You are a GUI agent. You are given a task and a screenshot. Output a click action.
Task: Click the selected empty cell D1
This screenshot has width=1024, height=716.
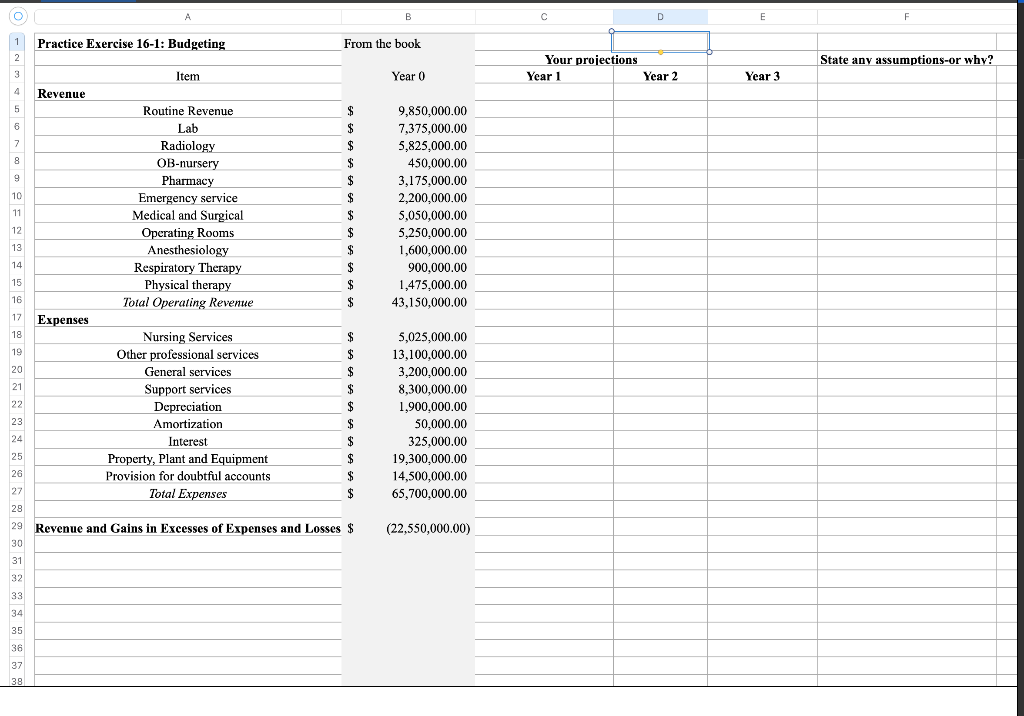pyautogui.click(x=660, y=42)
